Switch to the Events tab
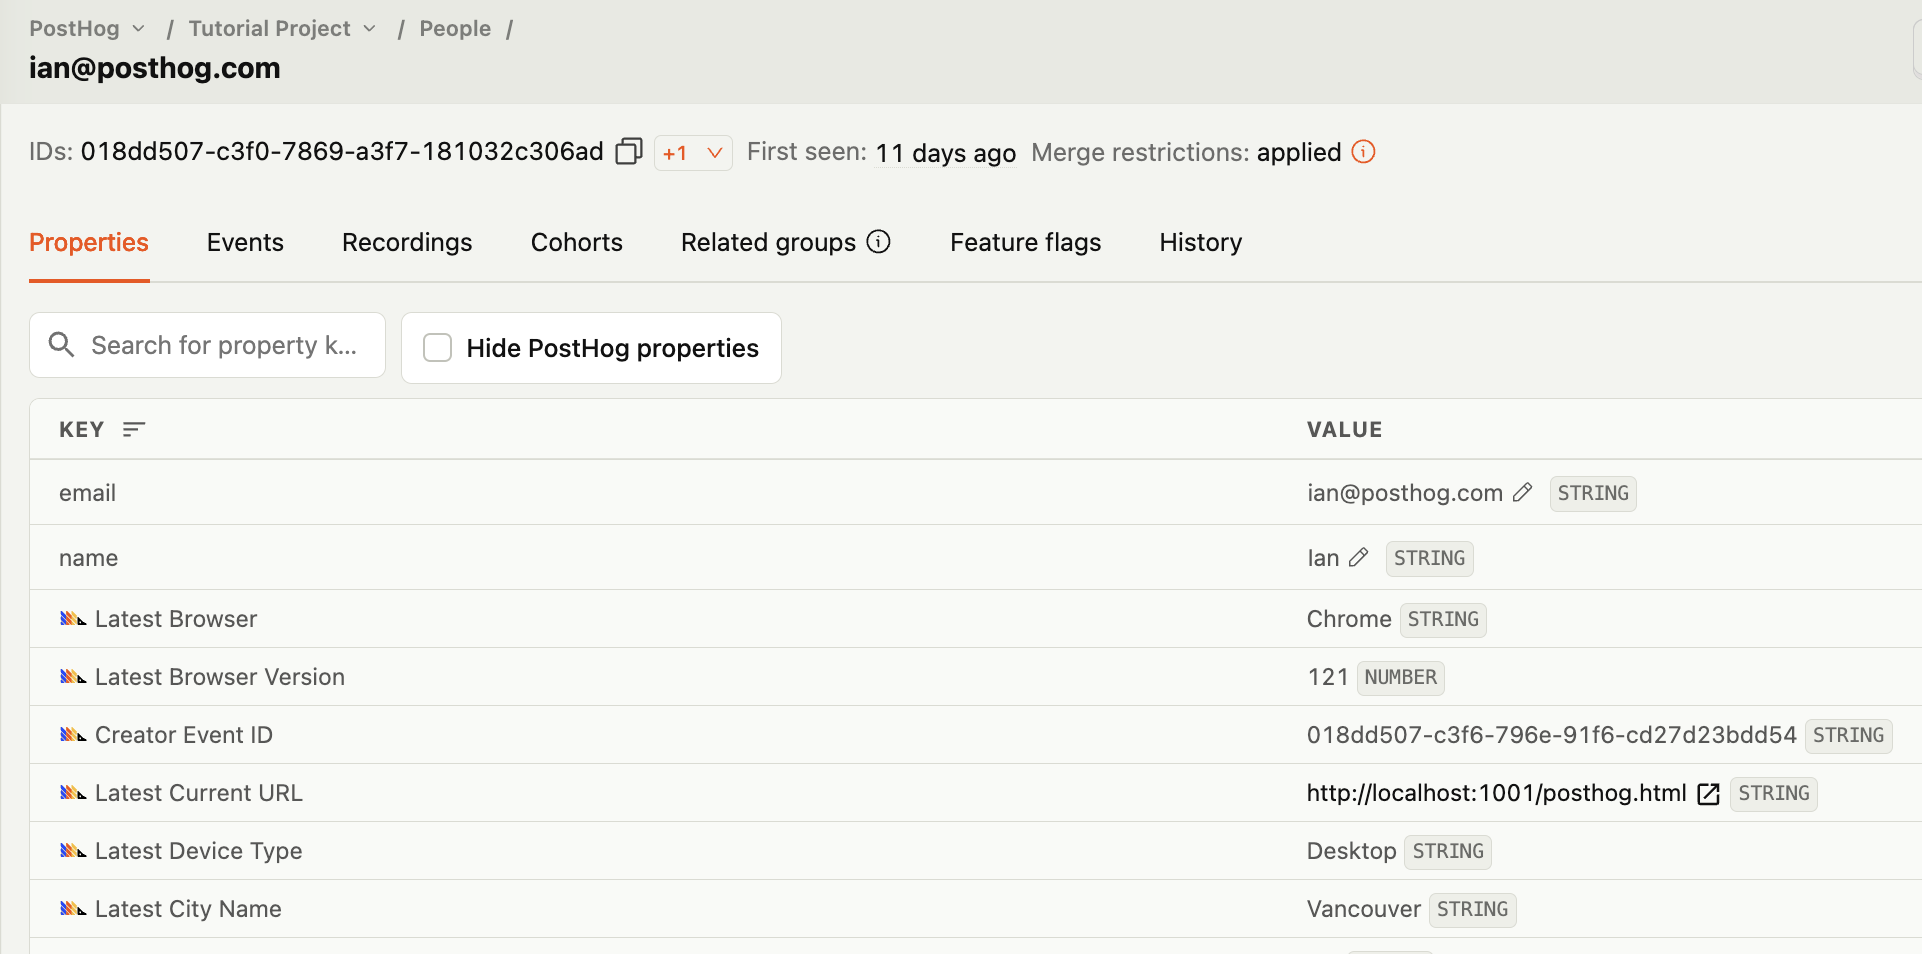Viewport: 1922px width, 954px height. 245,242
